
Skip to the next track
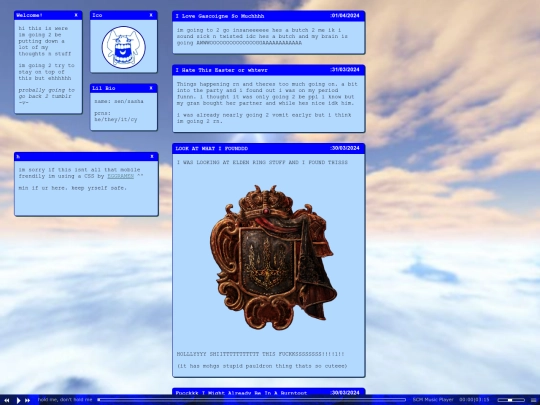pyautogui.click(x=28, y=400)
